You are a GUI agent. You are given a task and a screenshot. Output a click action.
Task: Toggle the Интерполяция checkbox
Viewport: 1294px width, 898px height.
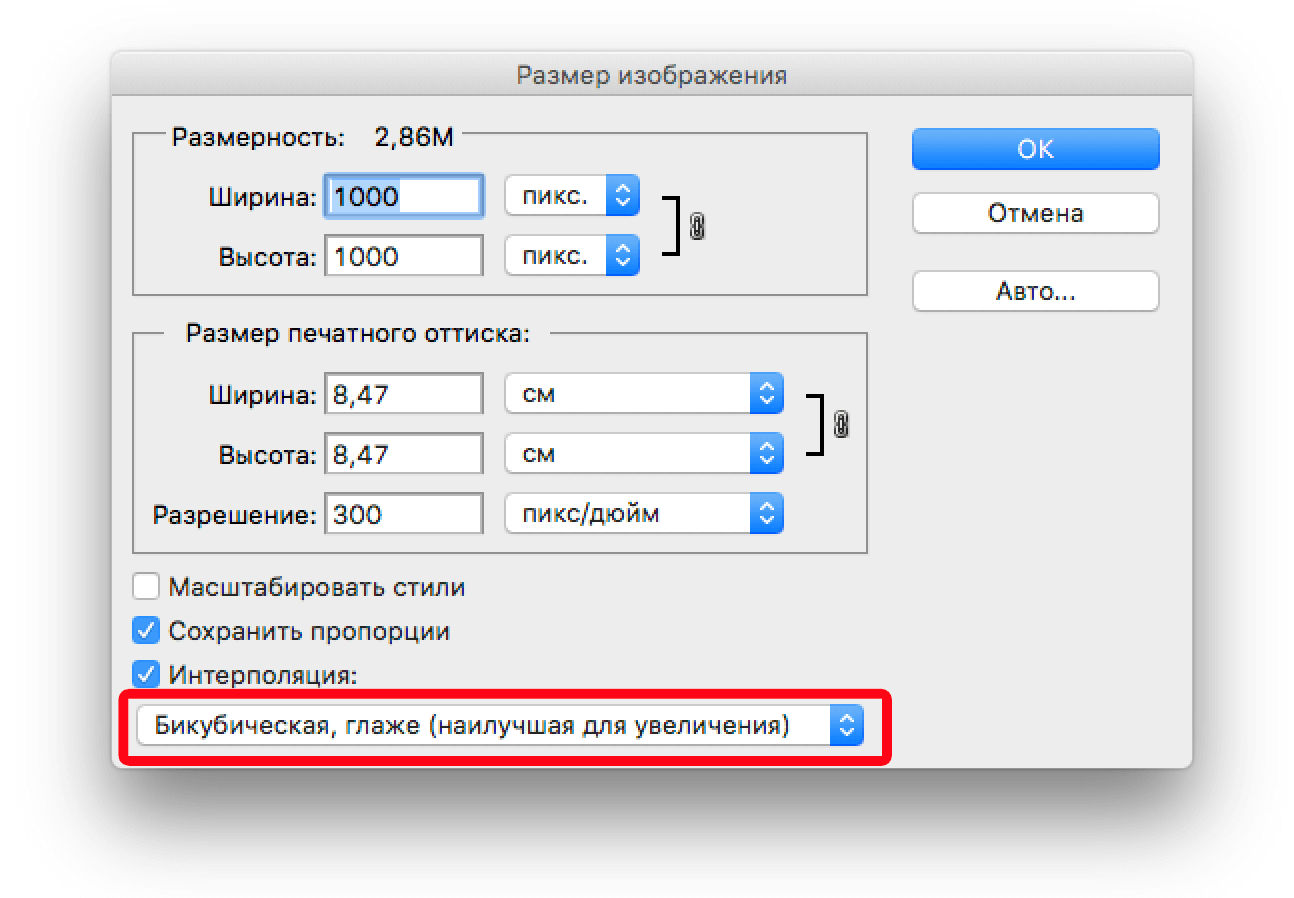(x=147, y=675)
